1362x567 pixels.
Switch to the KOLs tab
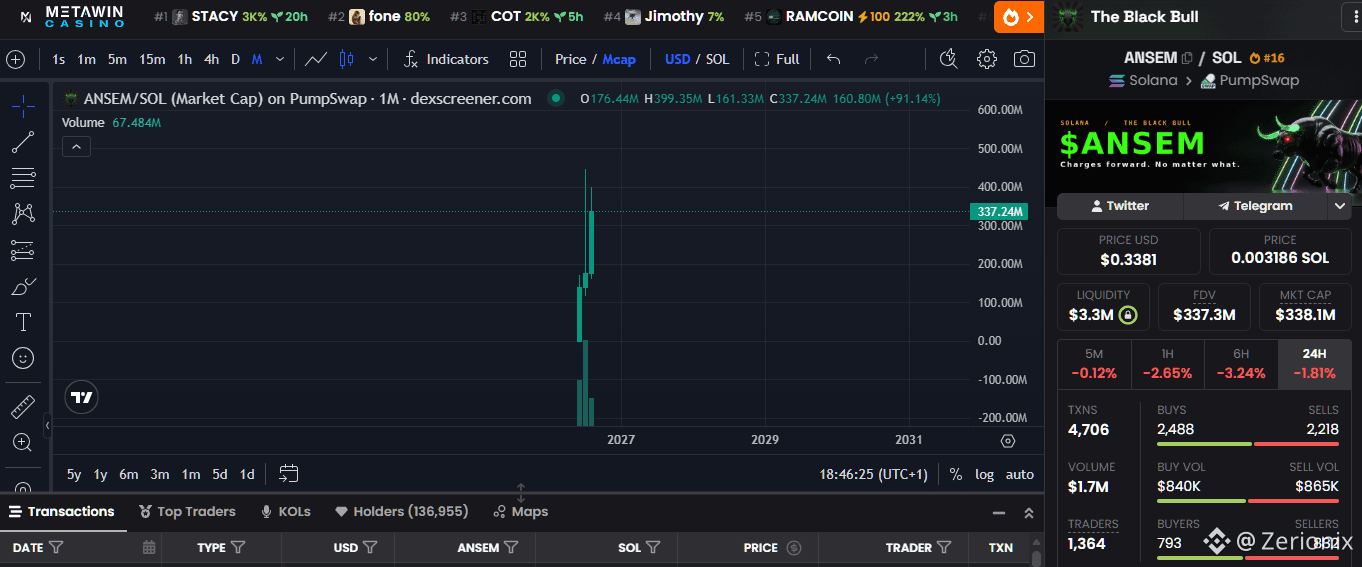coord(285,511)
